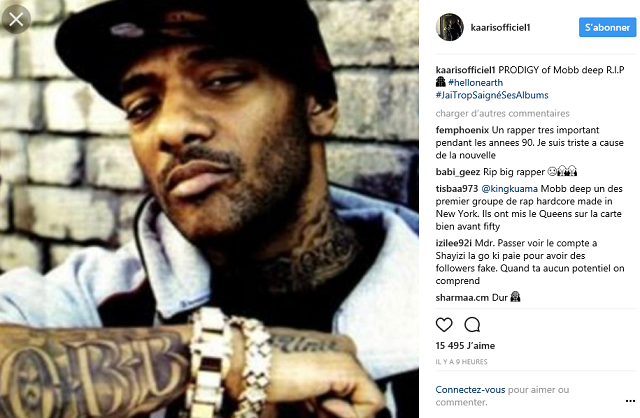Open the IL Y A 9 HEURES timestamp
640x418 pixels.
461,362
